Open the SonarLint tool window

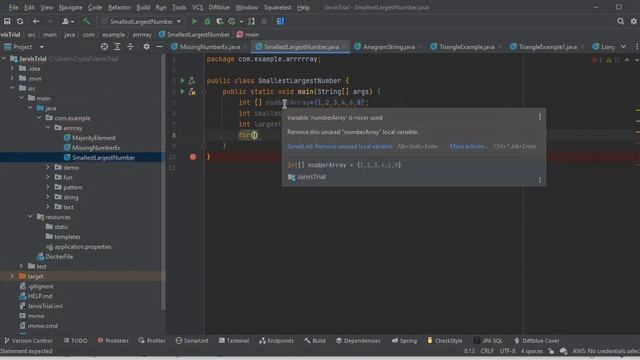click(x=192, y=340)
